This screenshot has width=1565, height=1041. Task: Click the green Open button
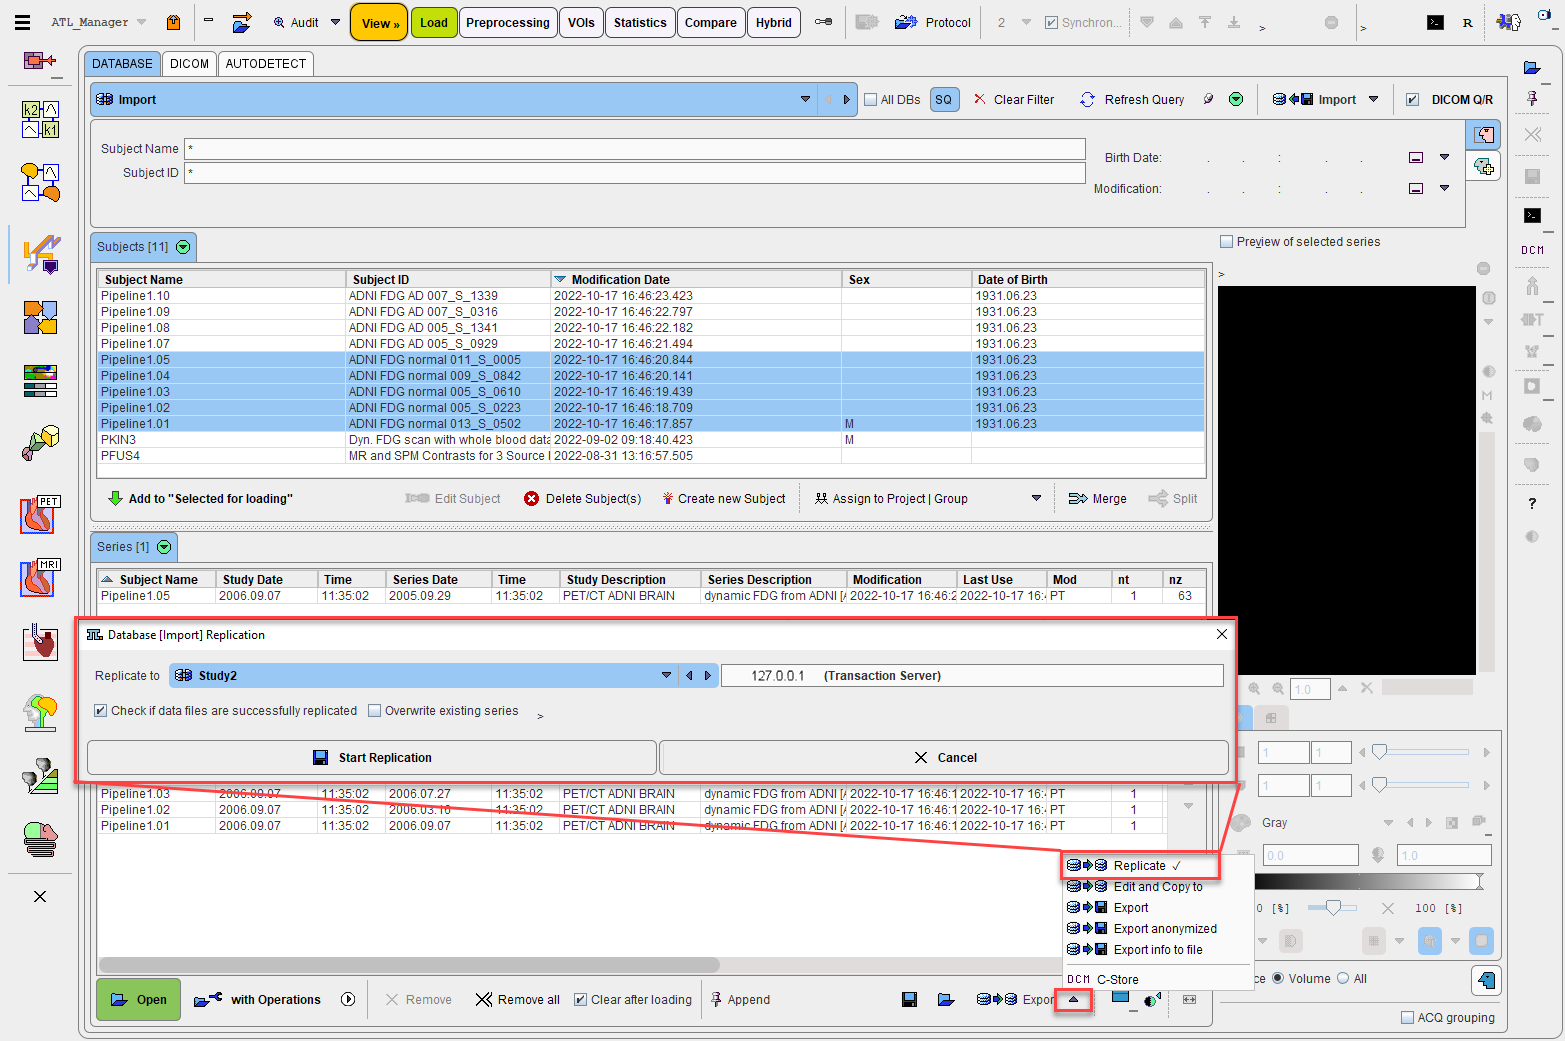138,999
